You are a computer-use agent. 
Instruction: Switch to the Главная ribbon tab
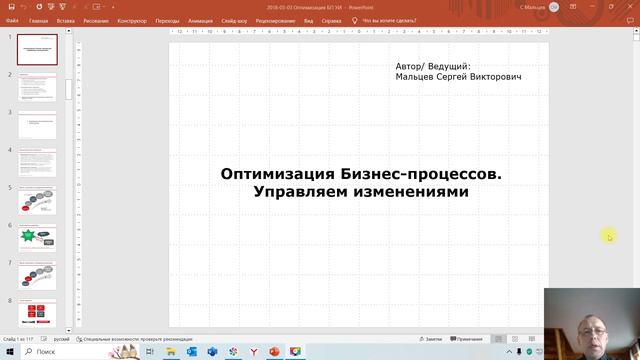[x=38, y=21]
